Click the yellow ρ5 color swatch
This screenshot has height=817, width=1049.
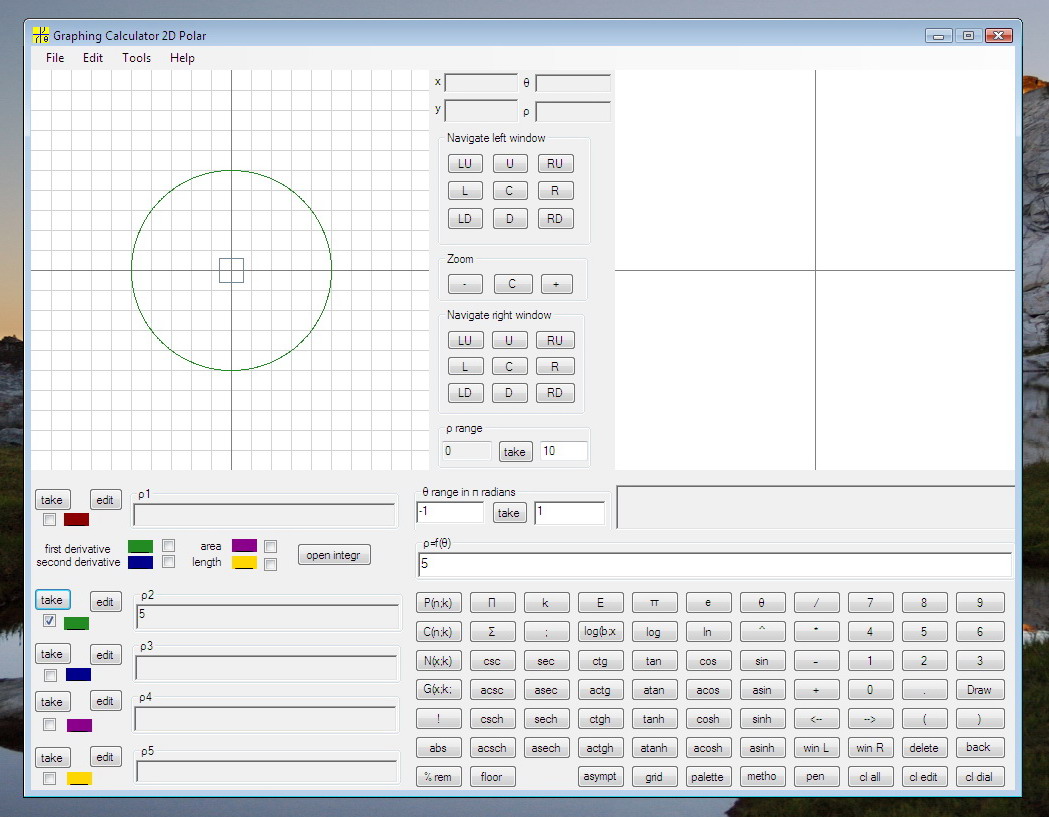(x=79, y=778)
